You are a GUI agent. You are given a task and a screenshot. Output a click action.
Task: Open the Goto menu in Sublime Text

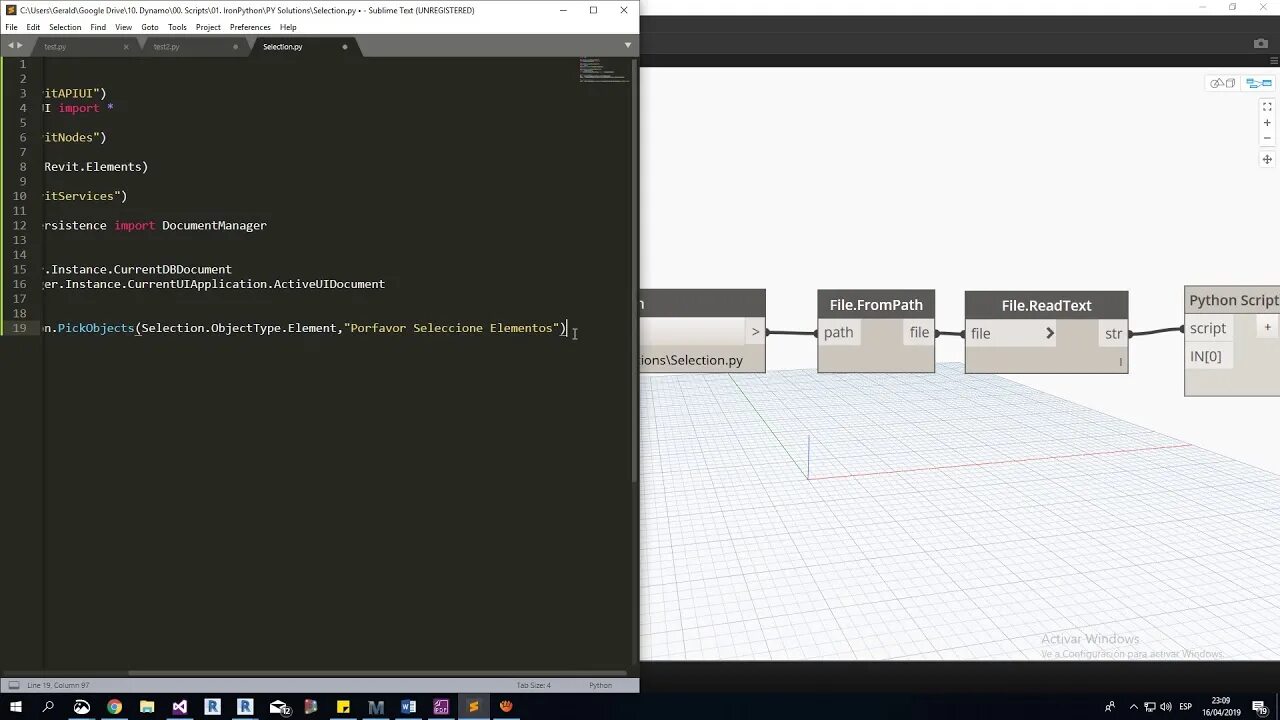[x=150, y=27]
